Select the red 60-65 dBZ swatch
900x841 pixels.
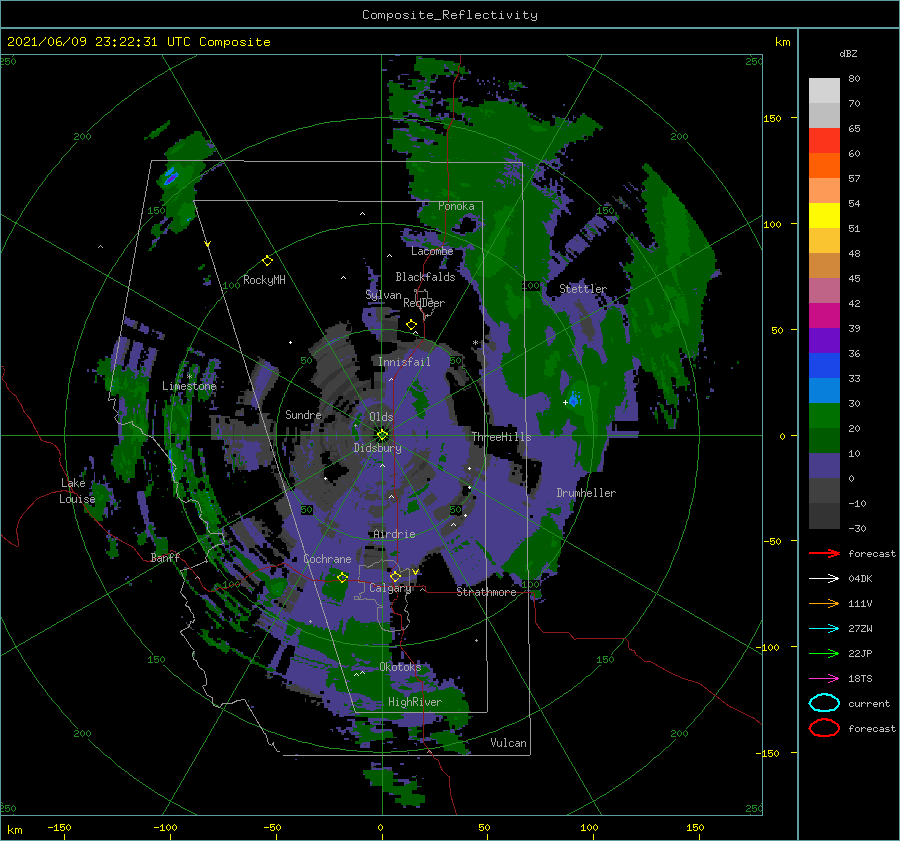point(824,140)
